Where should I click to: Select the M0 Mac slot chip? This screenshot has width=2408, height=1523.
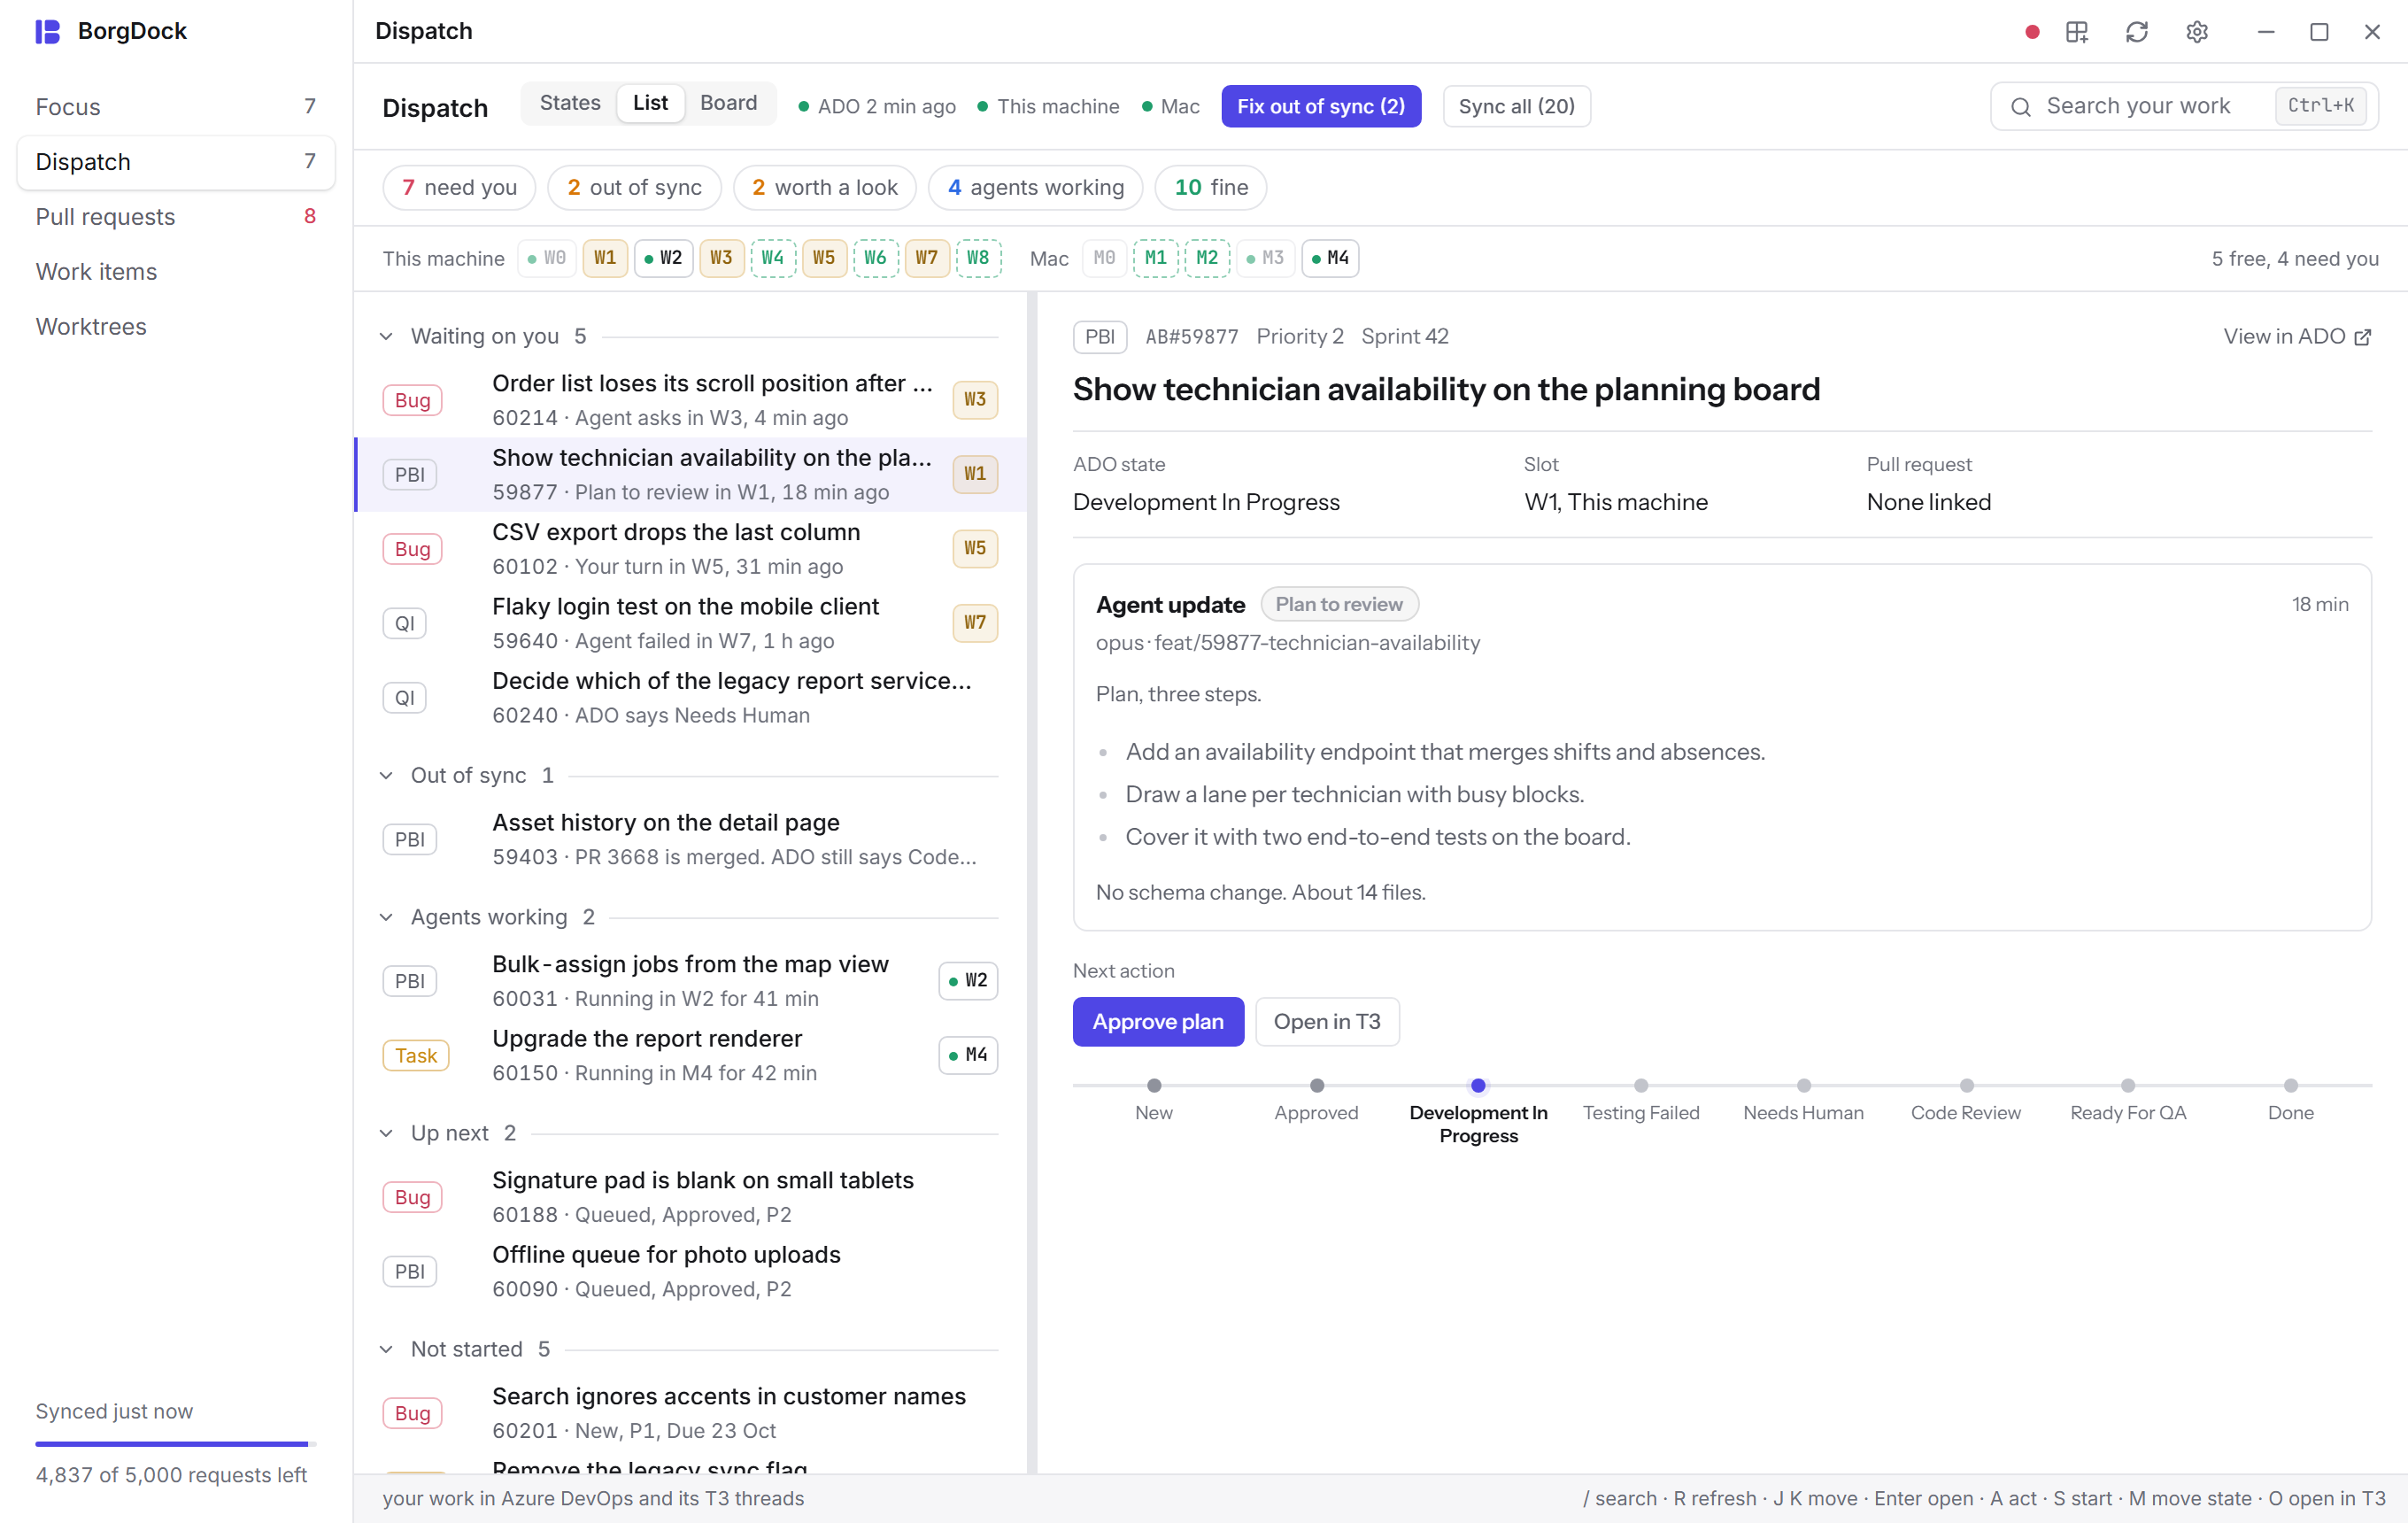1104,259
